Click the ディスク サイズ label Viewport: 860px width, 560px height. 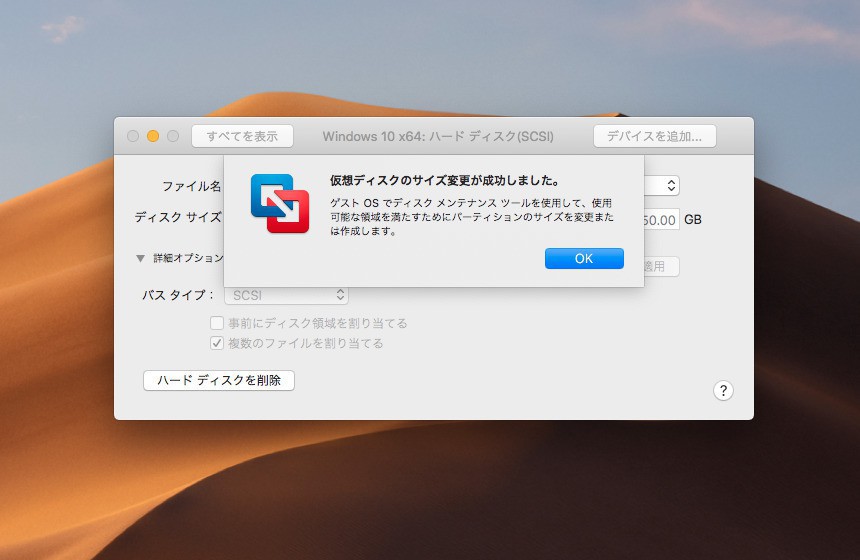click(x=178, y=217)
